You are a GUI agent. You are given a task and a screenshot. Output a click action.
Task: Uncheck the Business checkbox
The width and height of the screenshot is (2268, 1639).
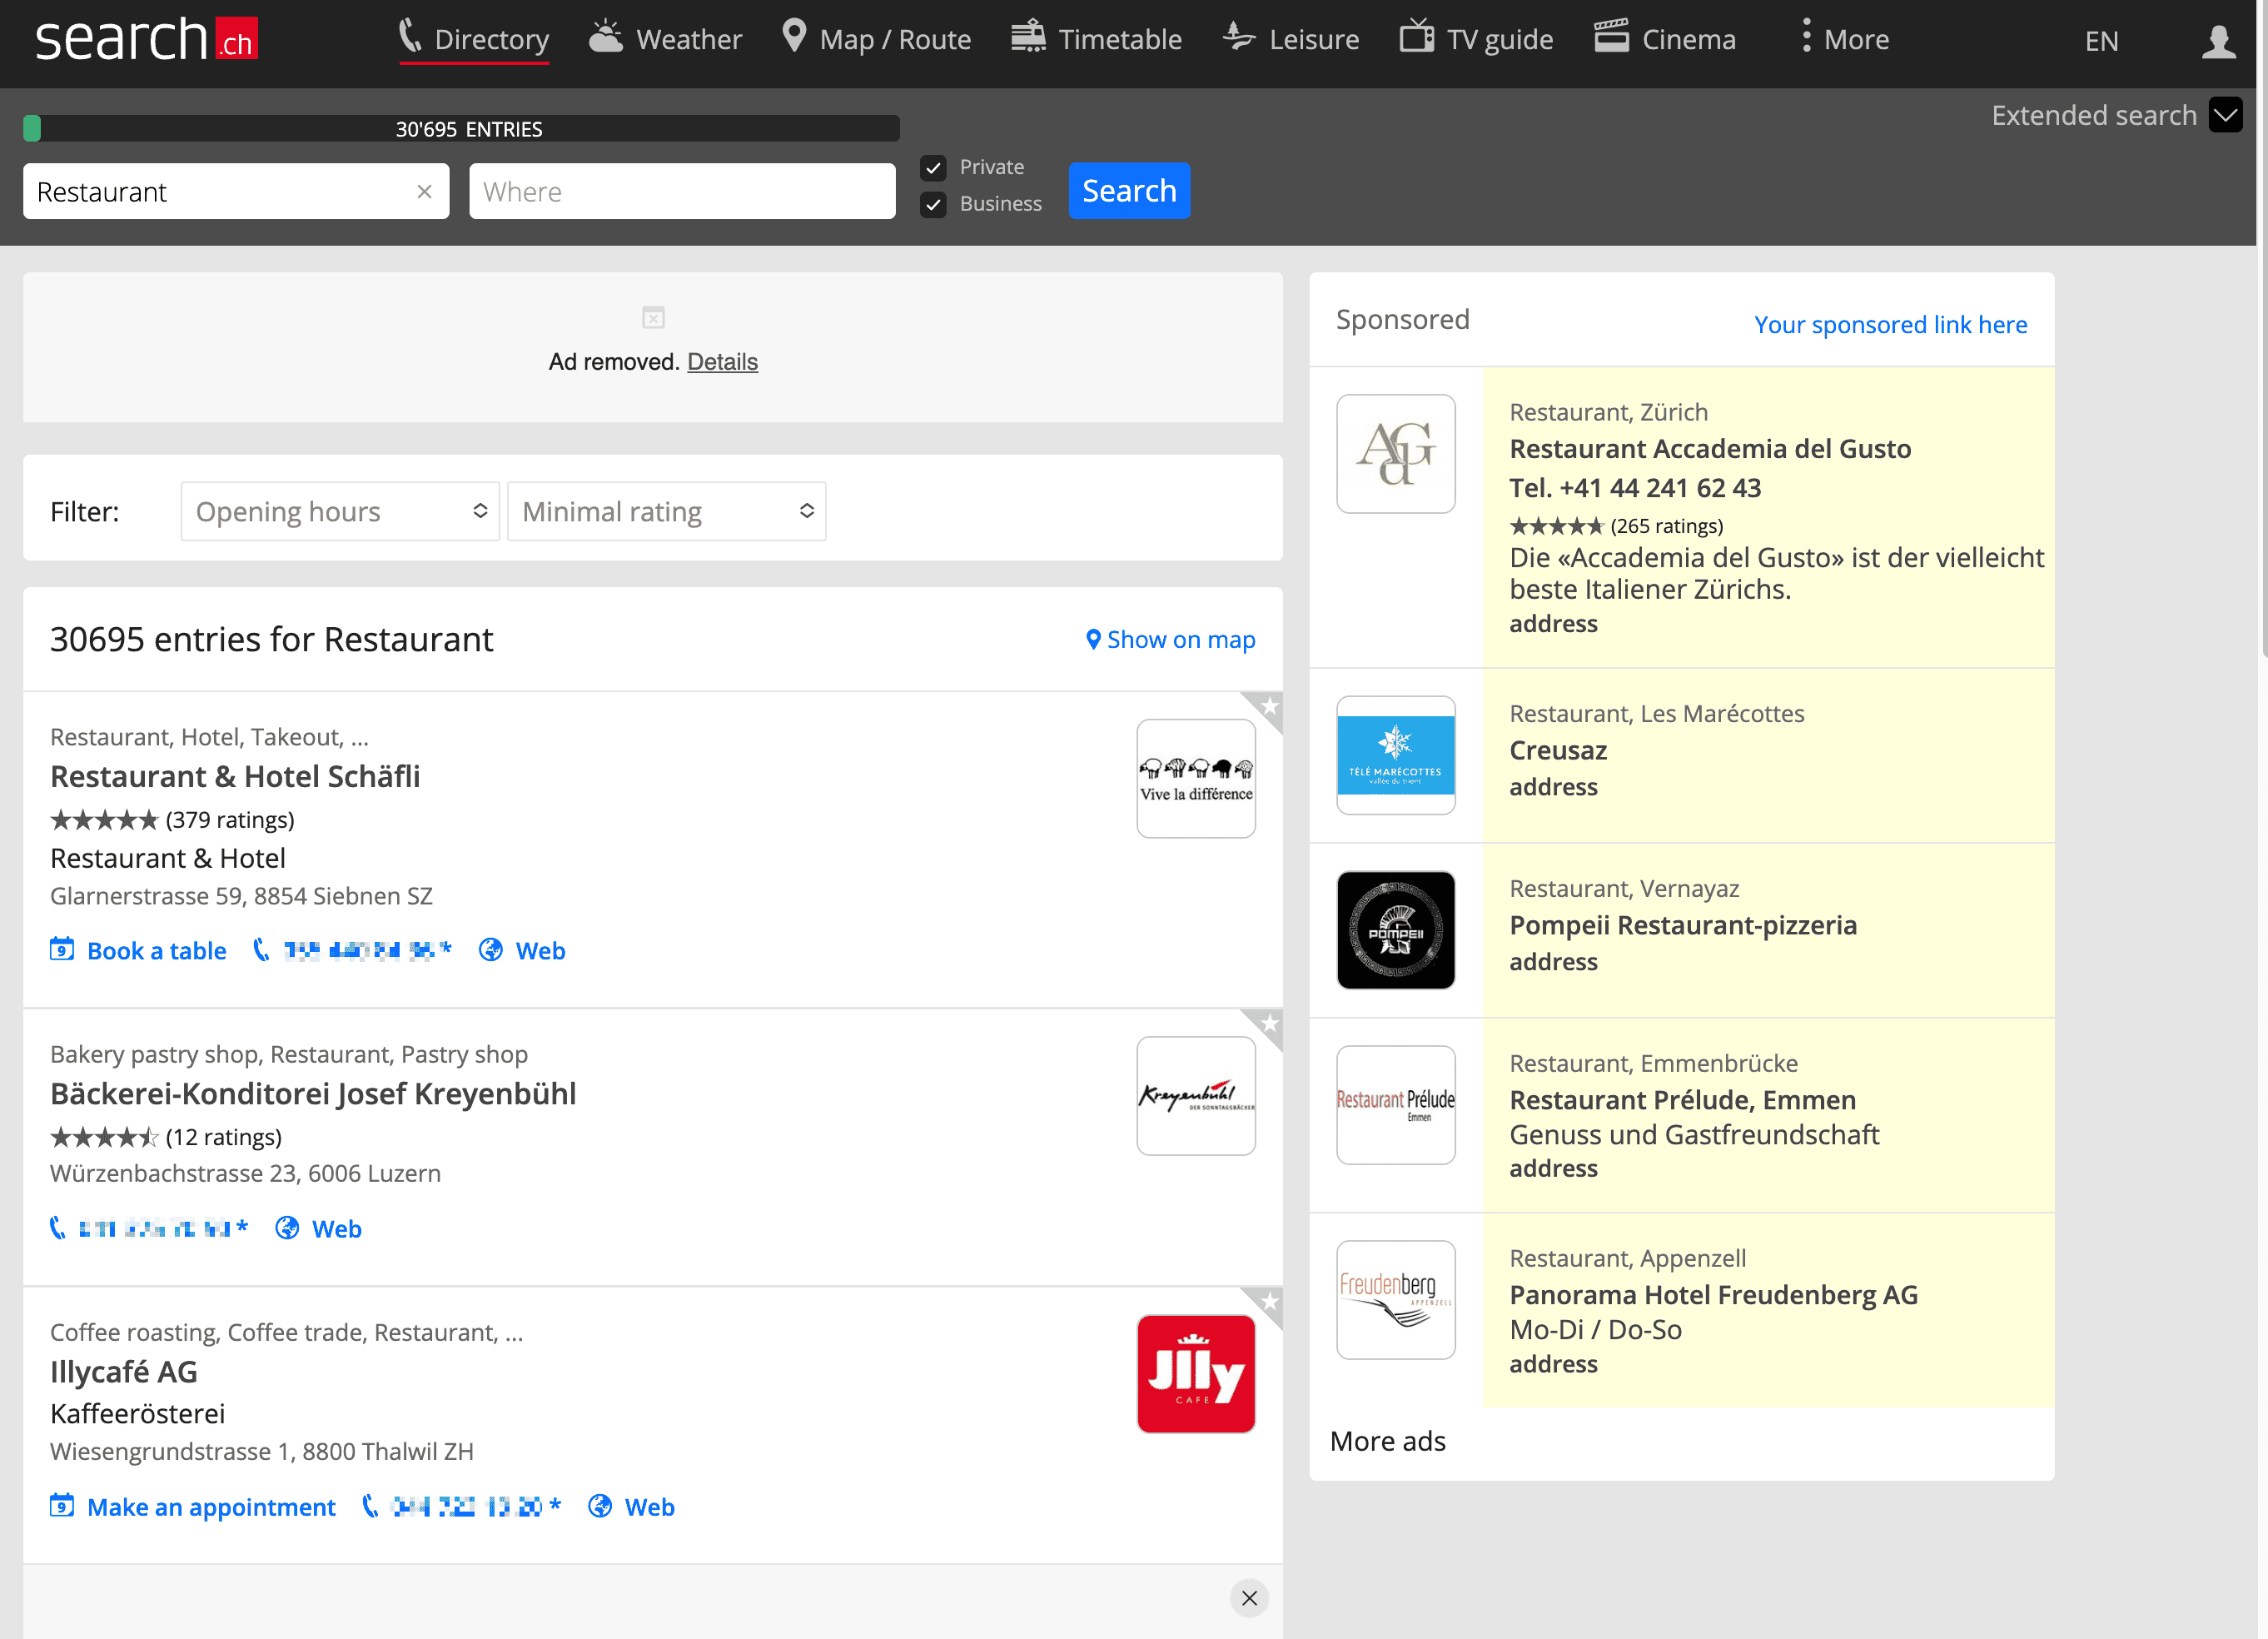click(933, 204)
